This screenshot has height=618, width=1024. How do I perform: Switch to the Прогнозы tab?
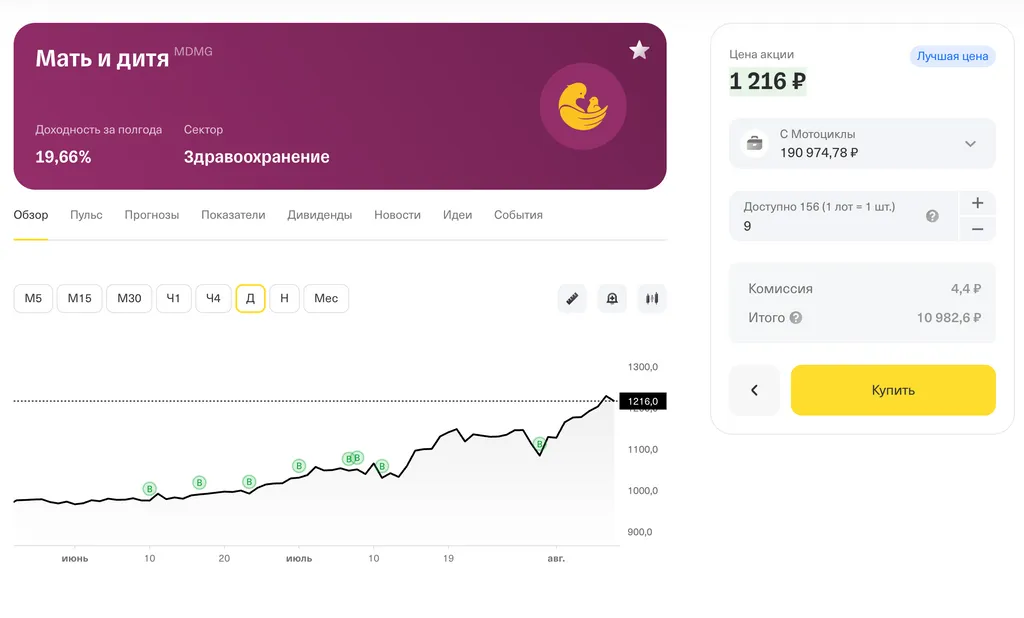152,215
